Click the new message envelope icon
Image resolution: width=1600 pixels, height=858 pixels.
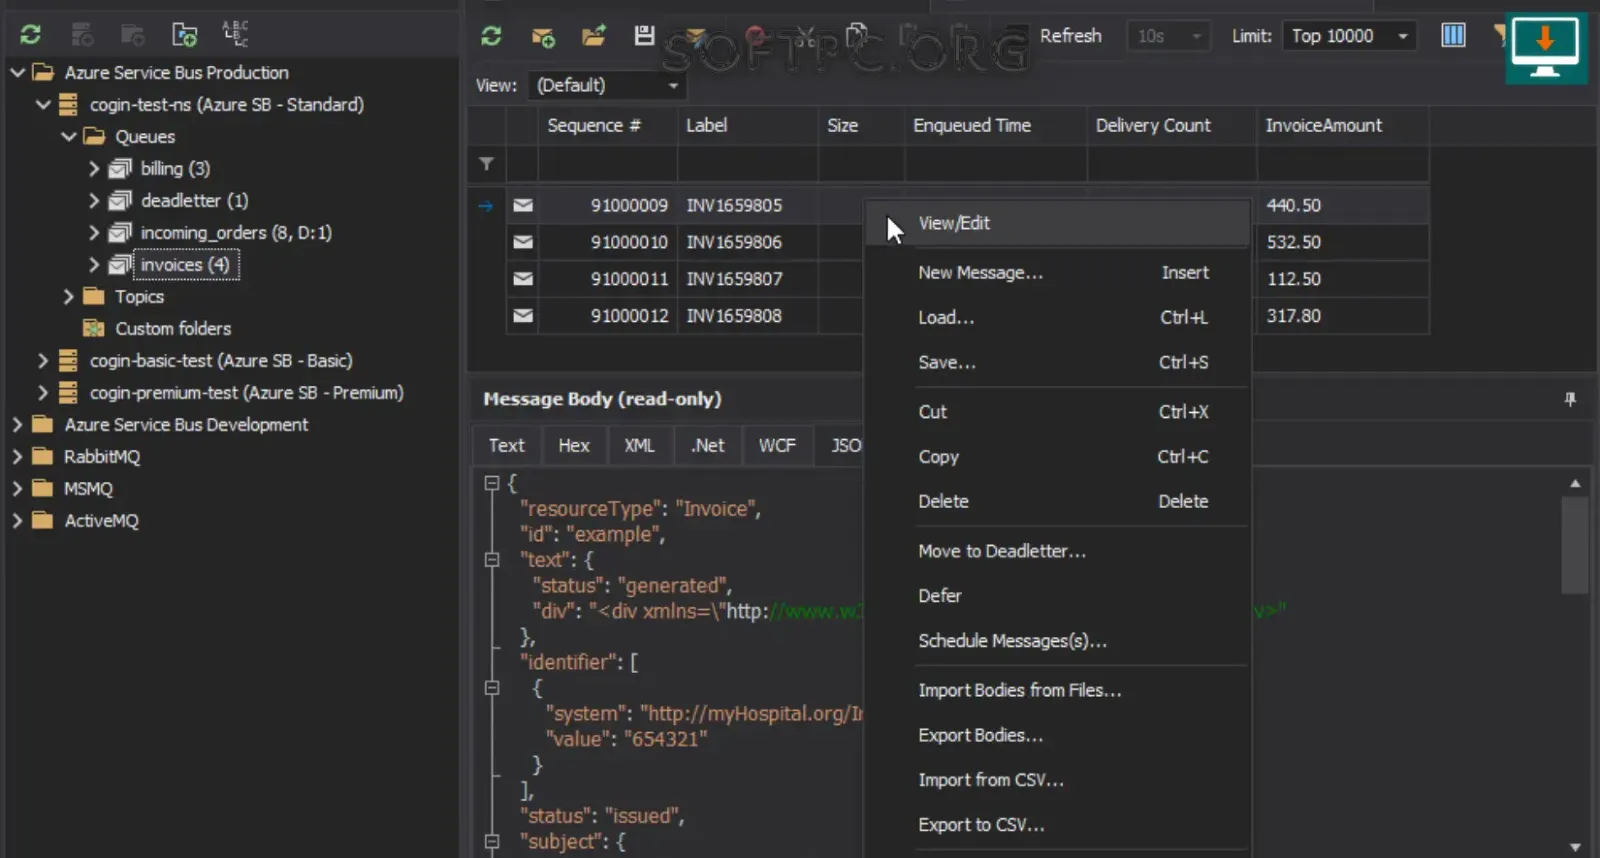[x=543, y=37]
